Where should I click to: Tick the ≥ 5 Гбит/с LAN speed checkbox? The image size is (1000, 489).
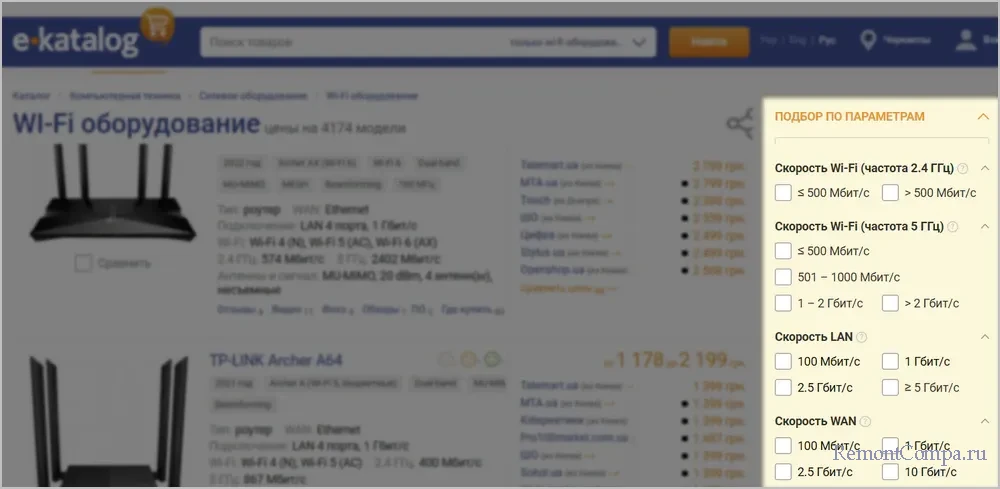coord(889,387)
